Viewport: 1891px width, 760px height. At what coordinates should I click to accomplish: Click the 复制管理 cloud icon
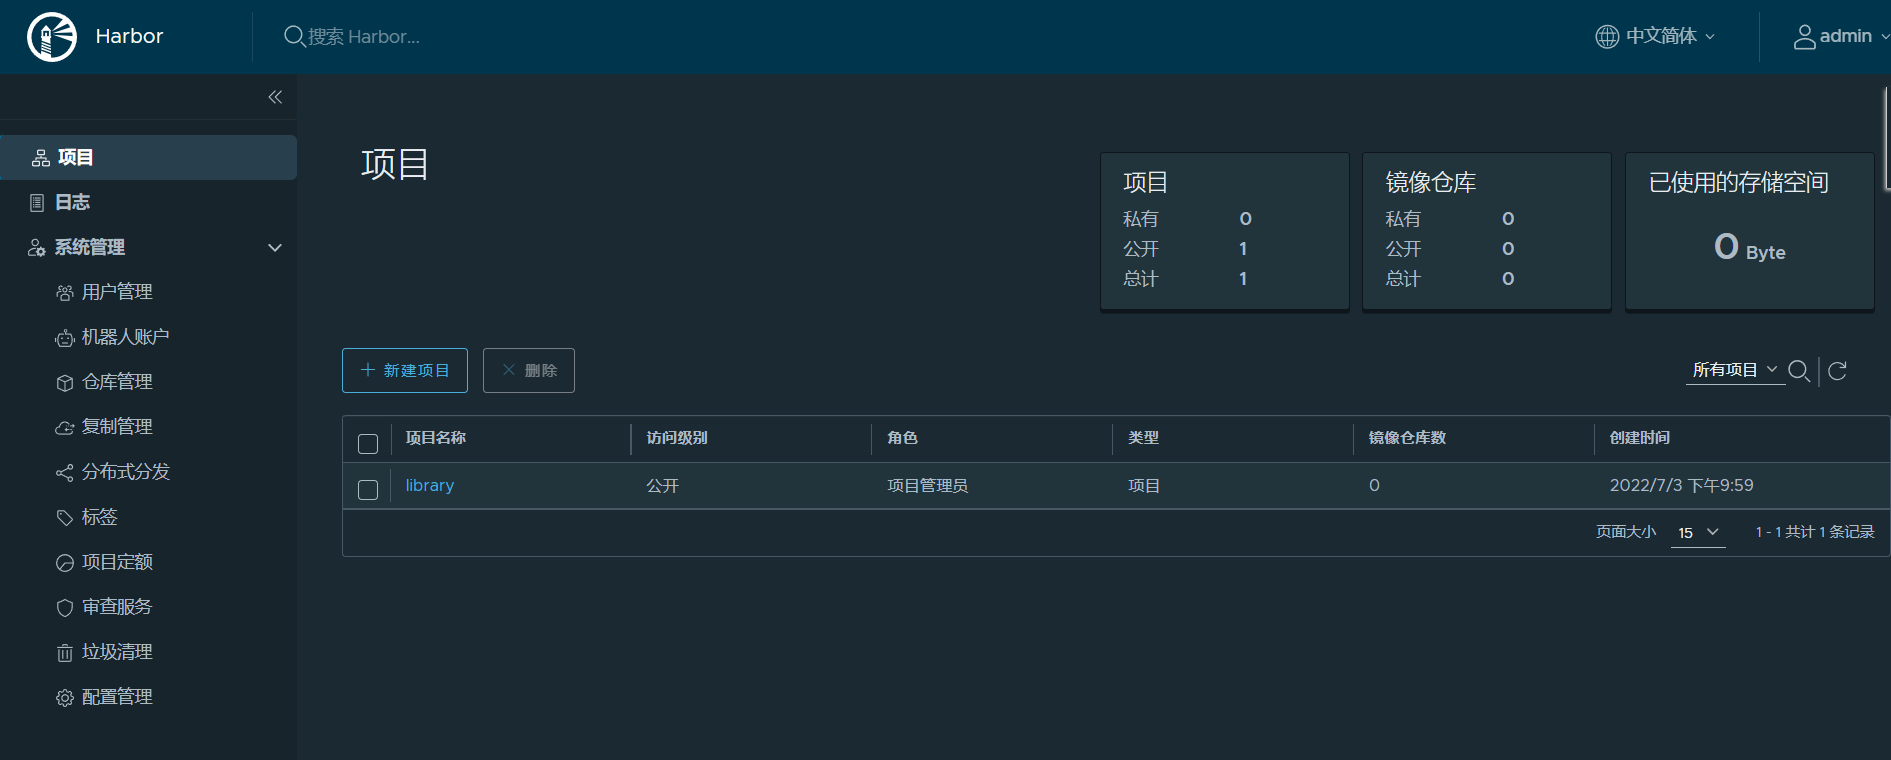[65, 428]
